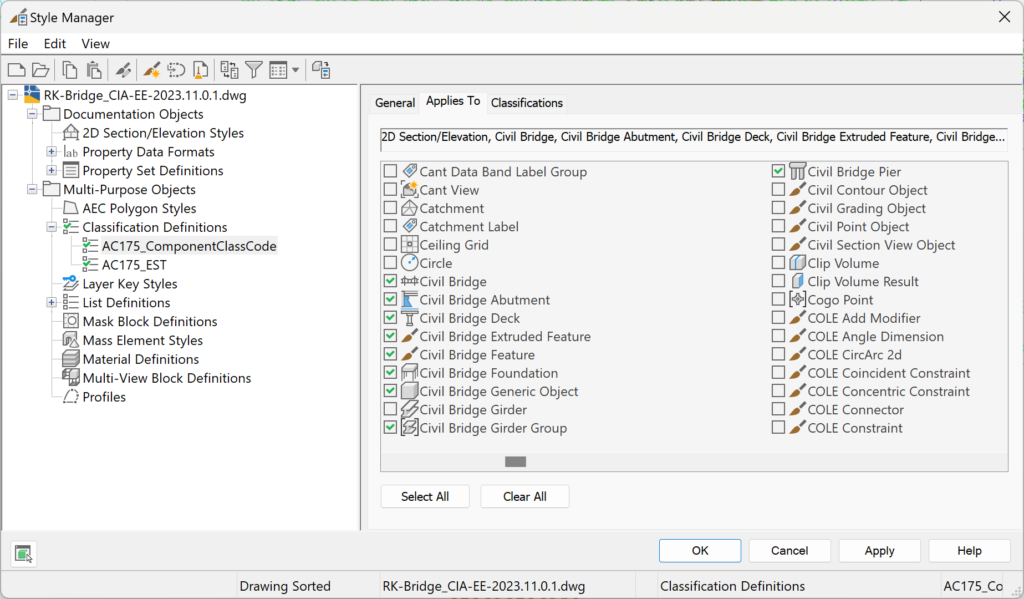Click the Inline Edit Toggle toolbar icon
This screenshot has height=599, width=1024.
(x=321, y=70)
